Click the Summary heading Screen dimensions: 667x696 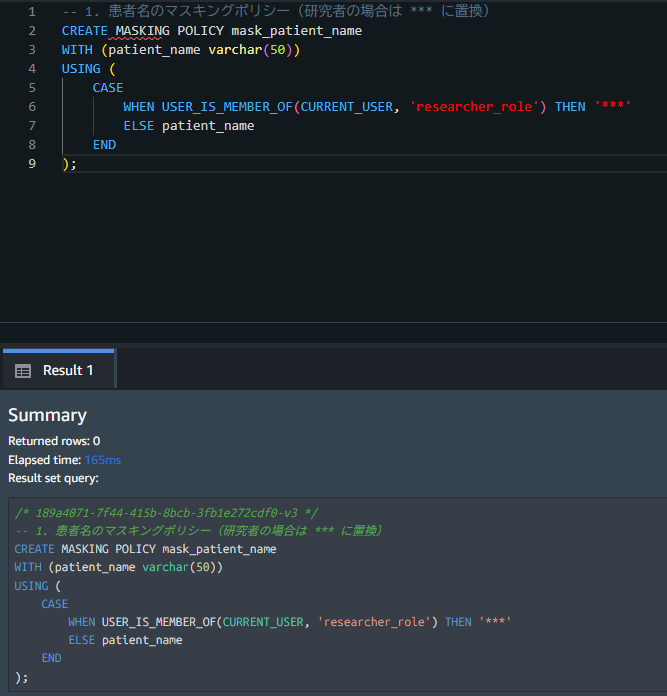(x=47, y=415)
